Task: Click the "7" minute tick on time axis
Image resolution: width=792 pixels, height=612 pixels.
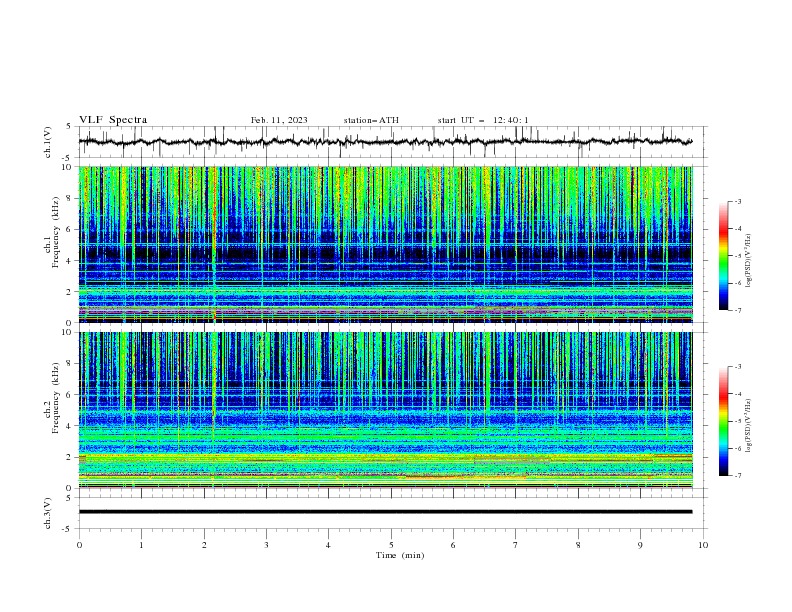Action: [516, 545]
